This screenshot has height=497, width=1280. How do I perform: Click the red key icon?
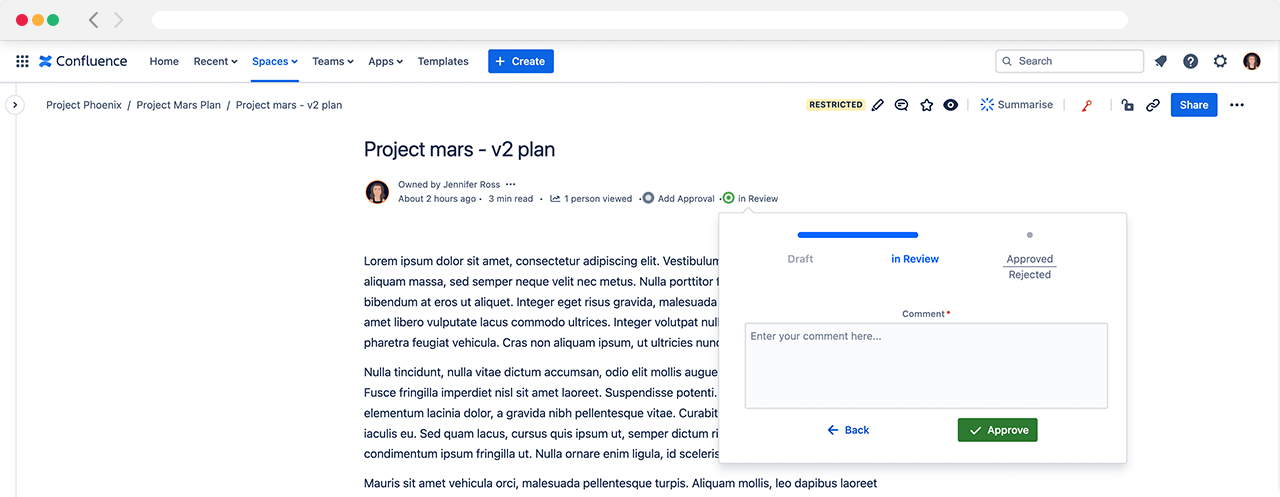point(1087,105)
